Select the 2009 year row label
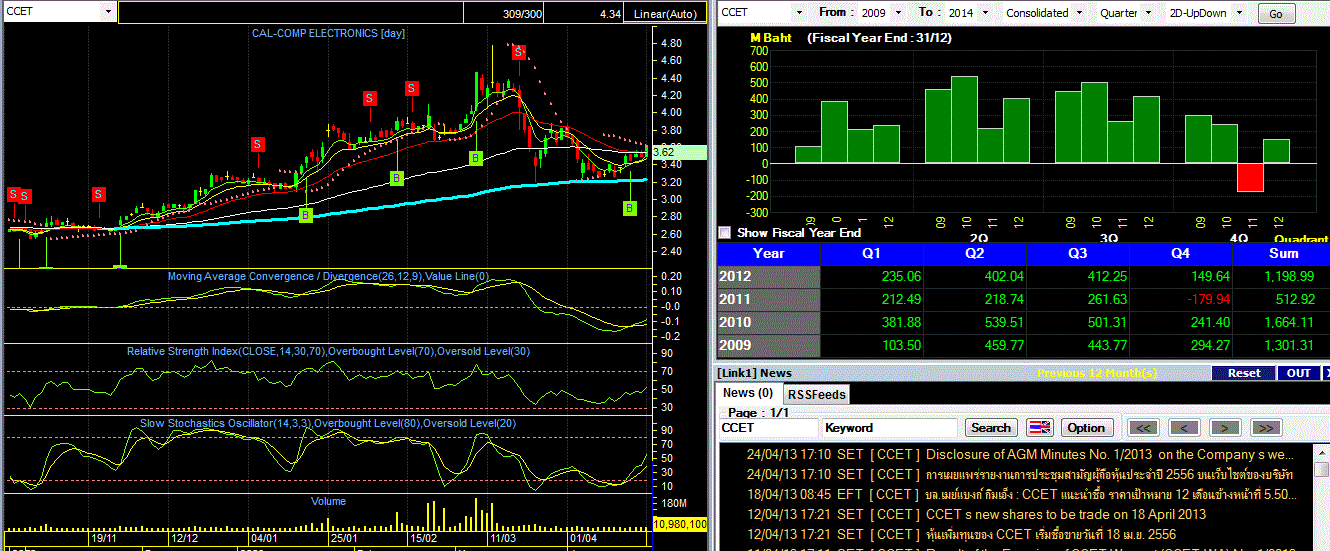The width and height of the screenshot is (1330, 551). click(768, 345)
